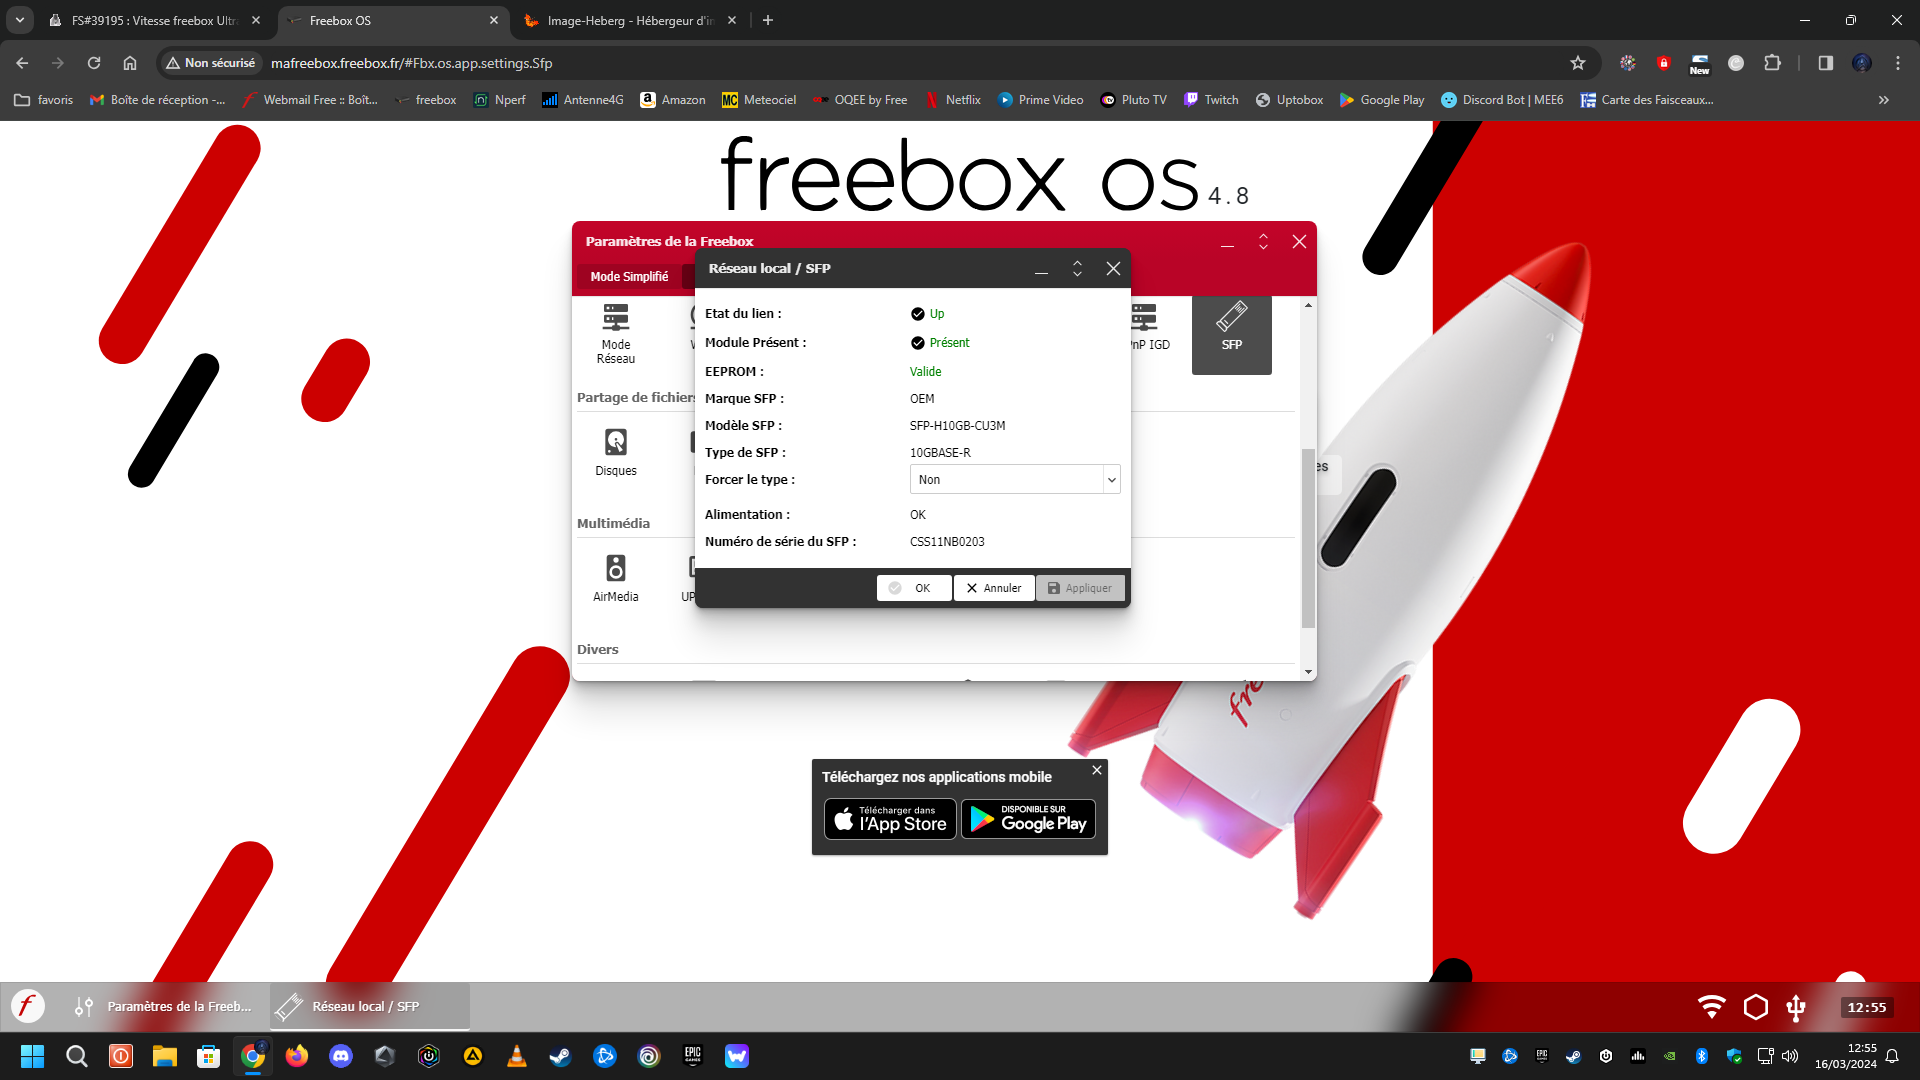Open the Freebox start menu logo
Screen dimensions: 1920x1080
[28, 1006]
